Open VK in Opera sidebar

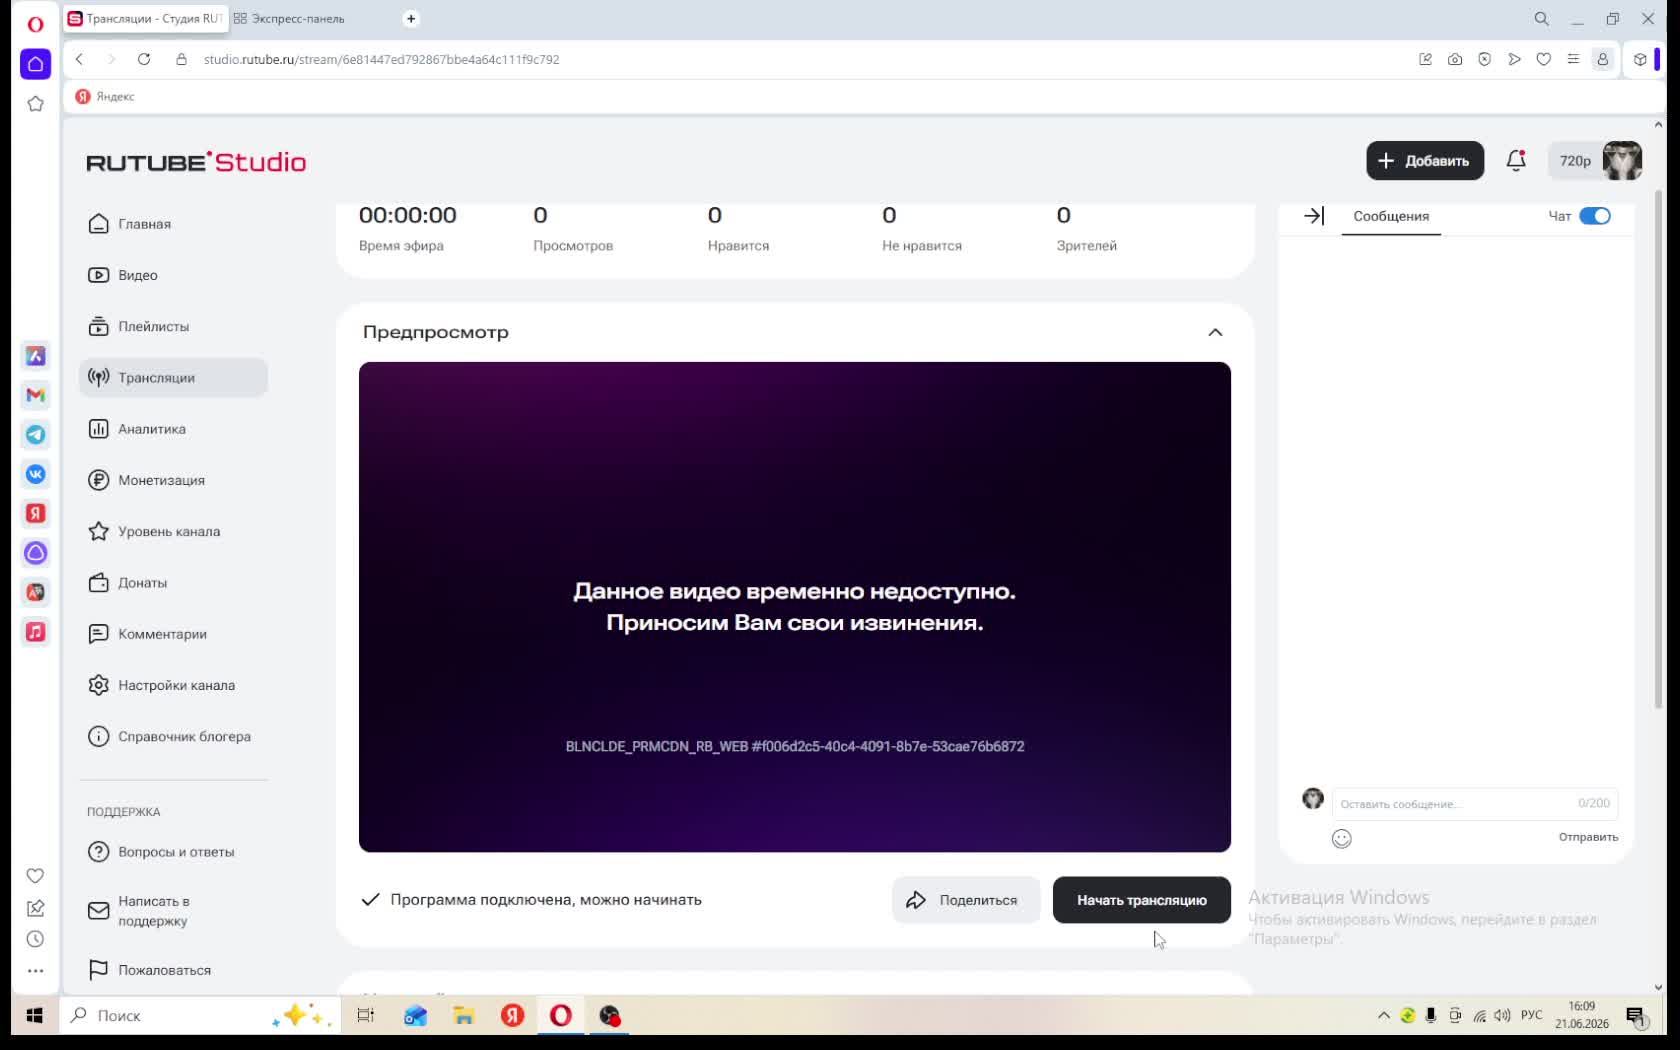(x=35, y=474)
